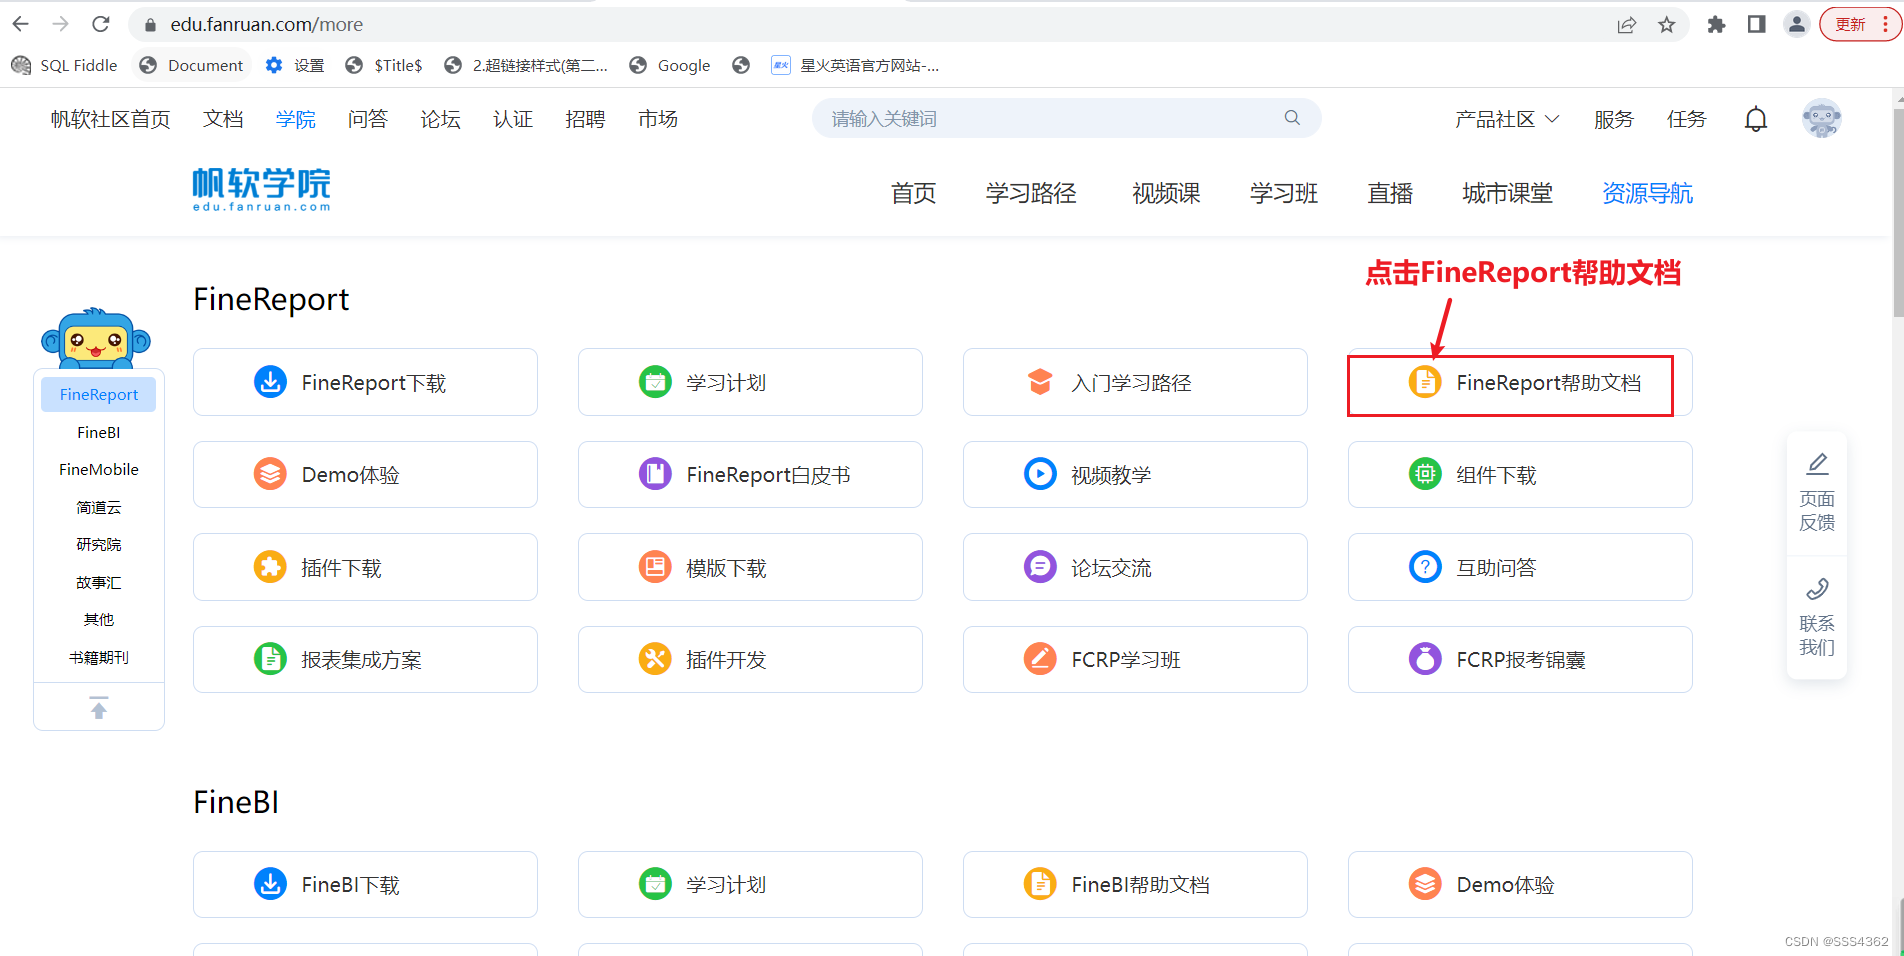Click the 帆软学院 logo
This screenshot has height=956, width=1904.
(261, 189)
